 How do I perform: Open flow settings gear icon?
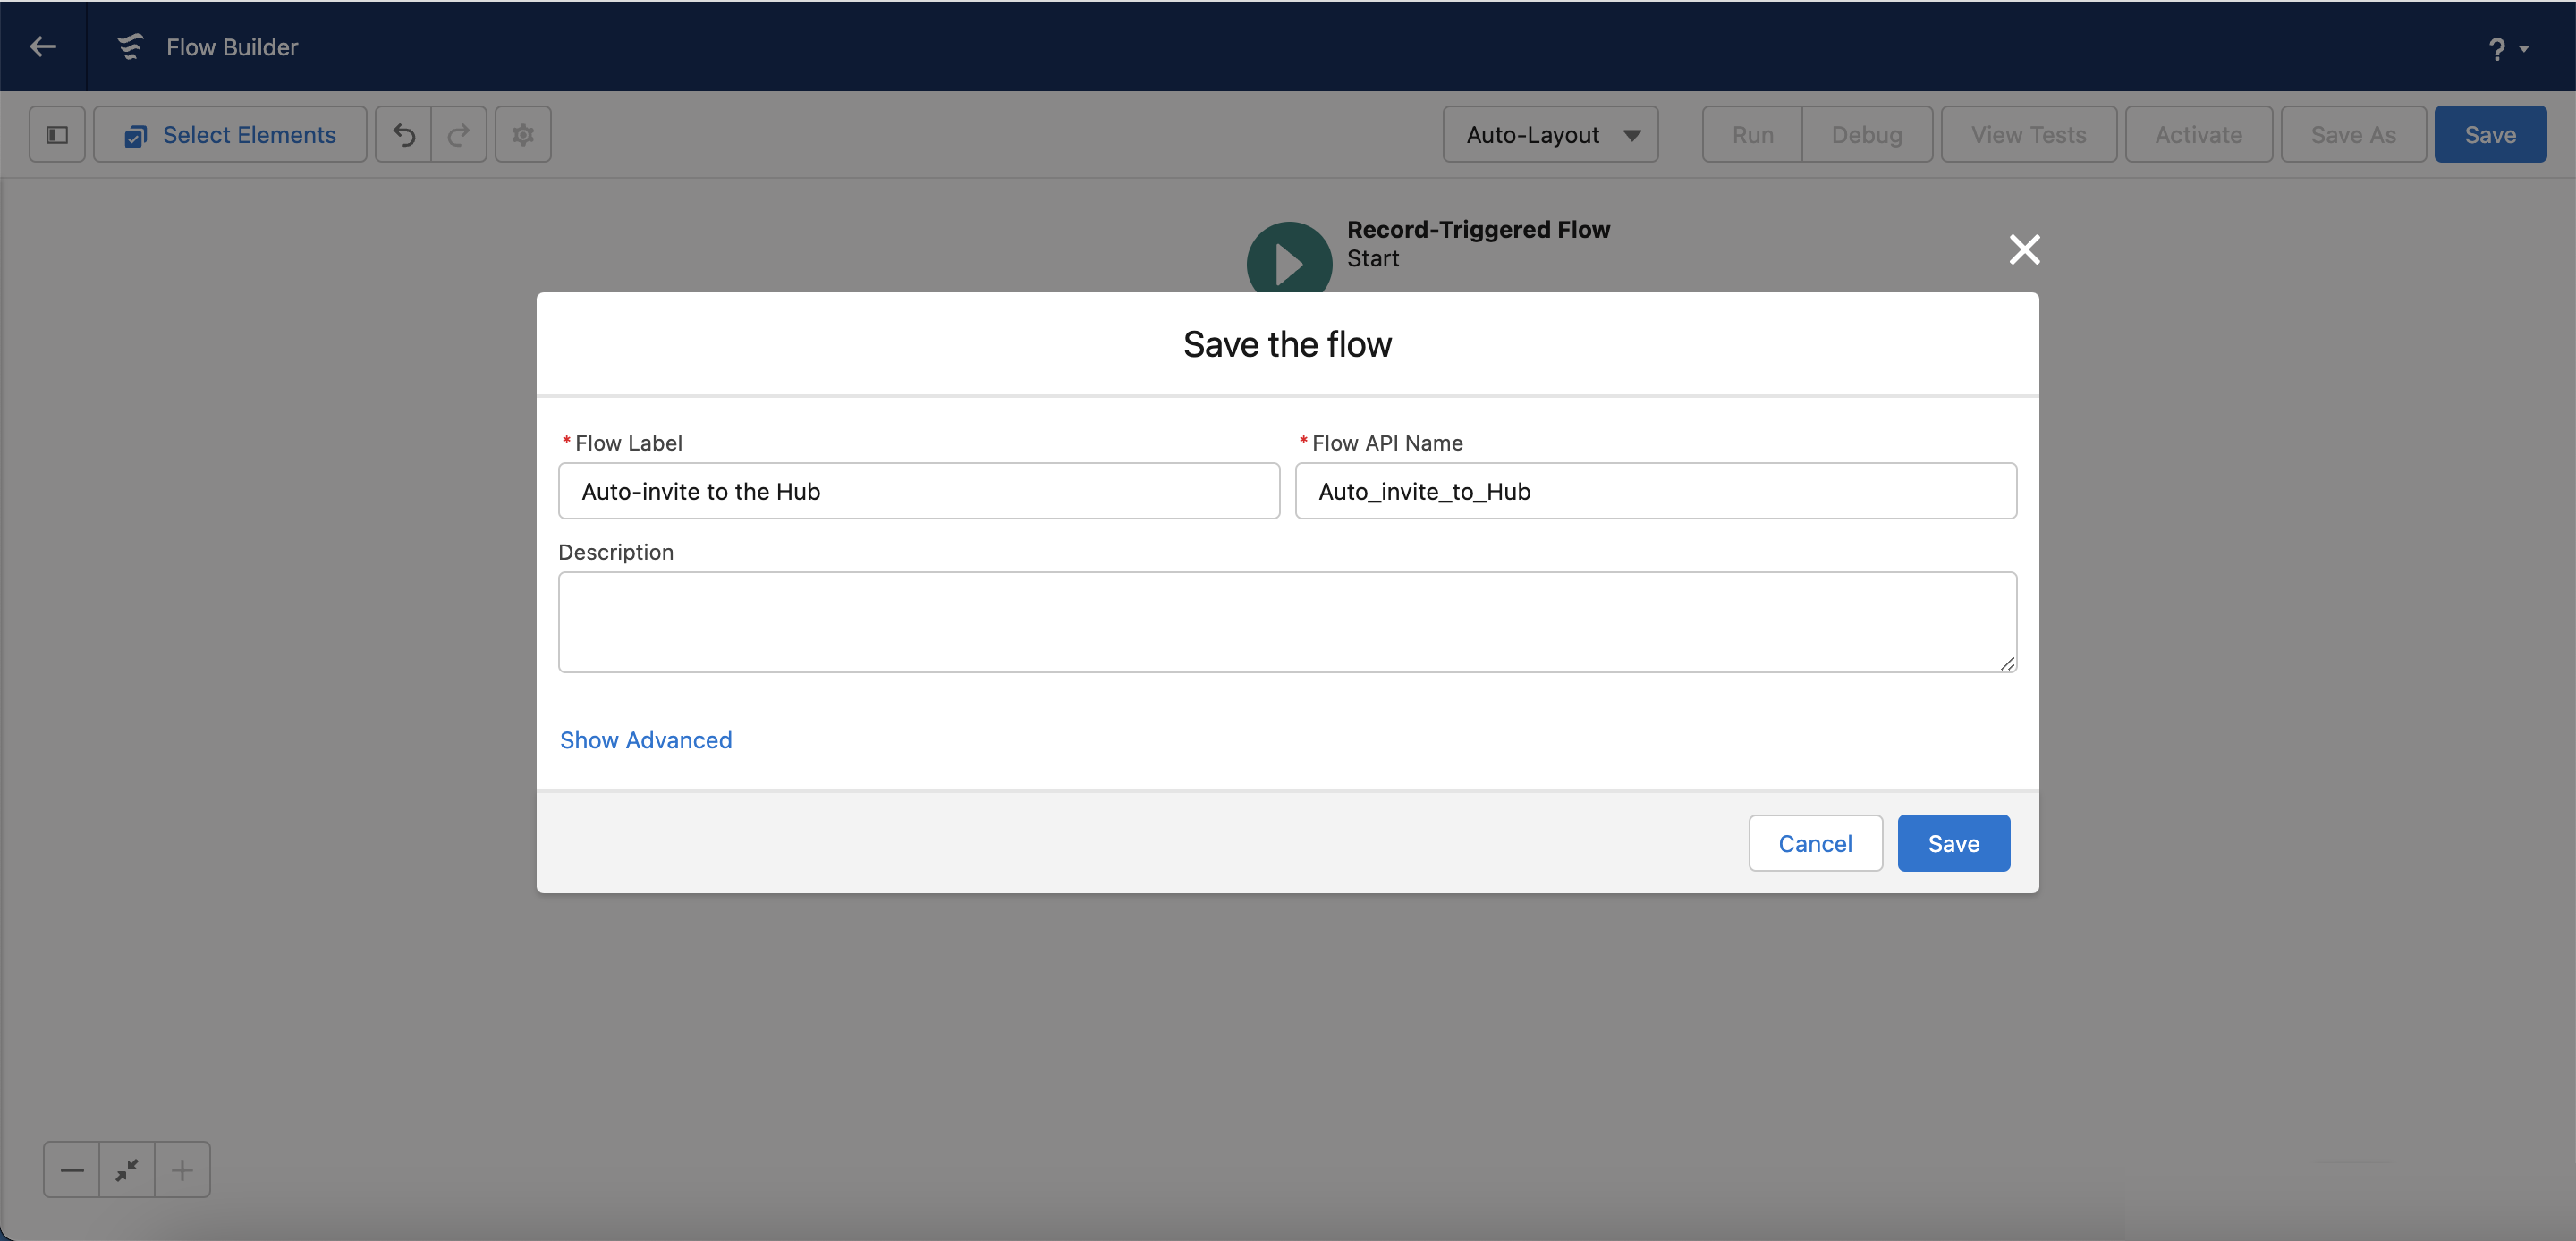(523, 134)
